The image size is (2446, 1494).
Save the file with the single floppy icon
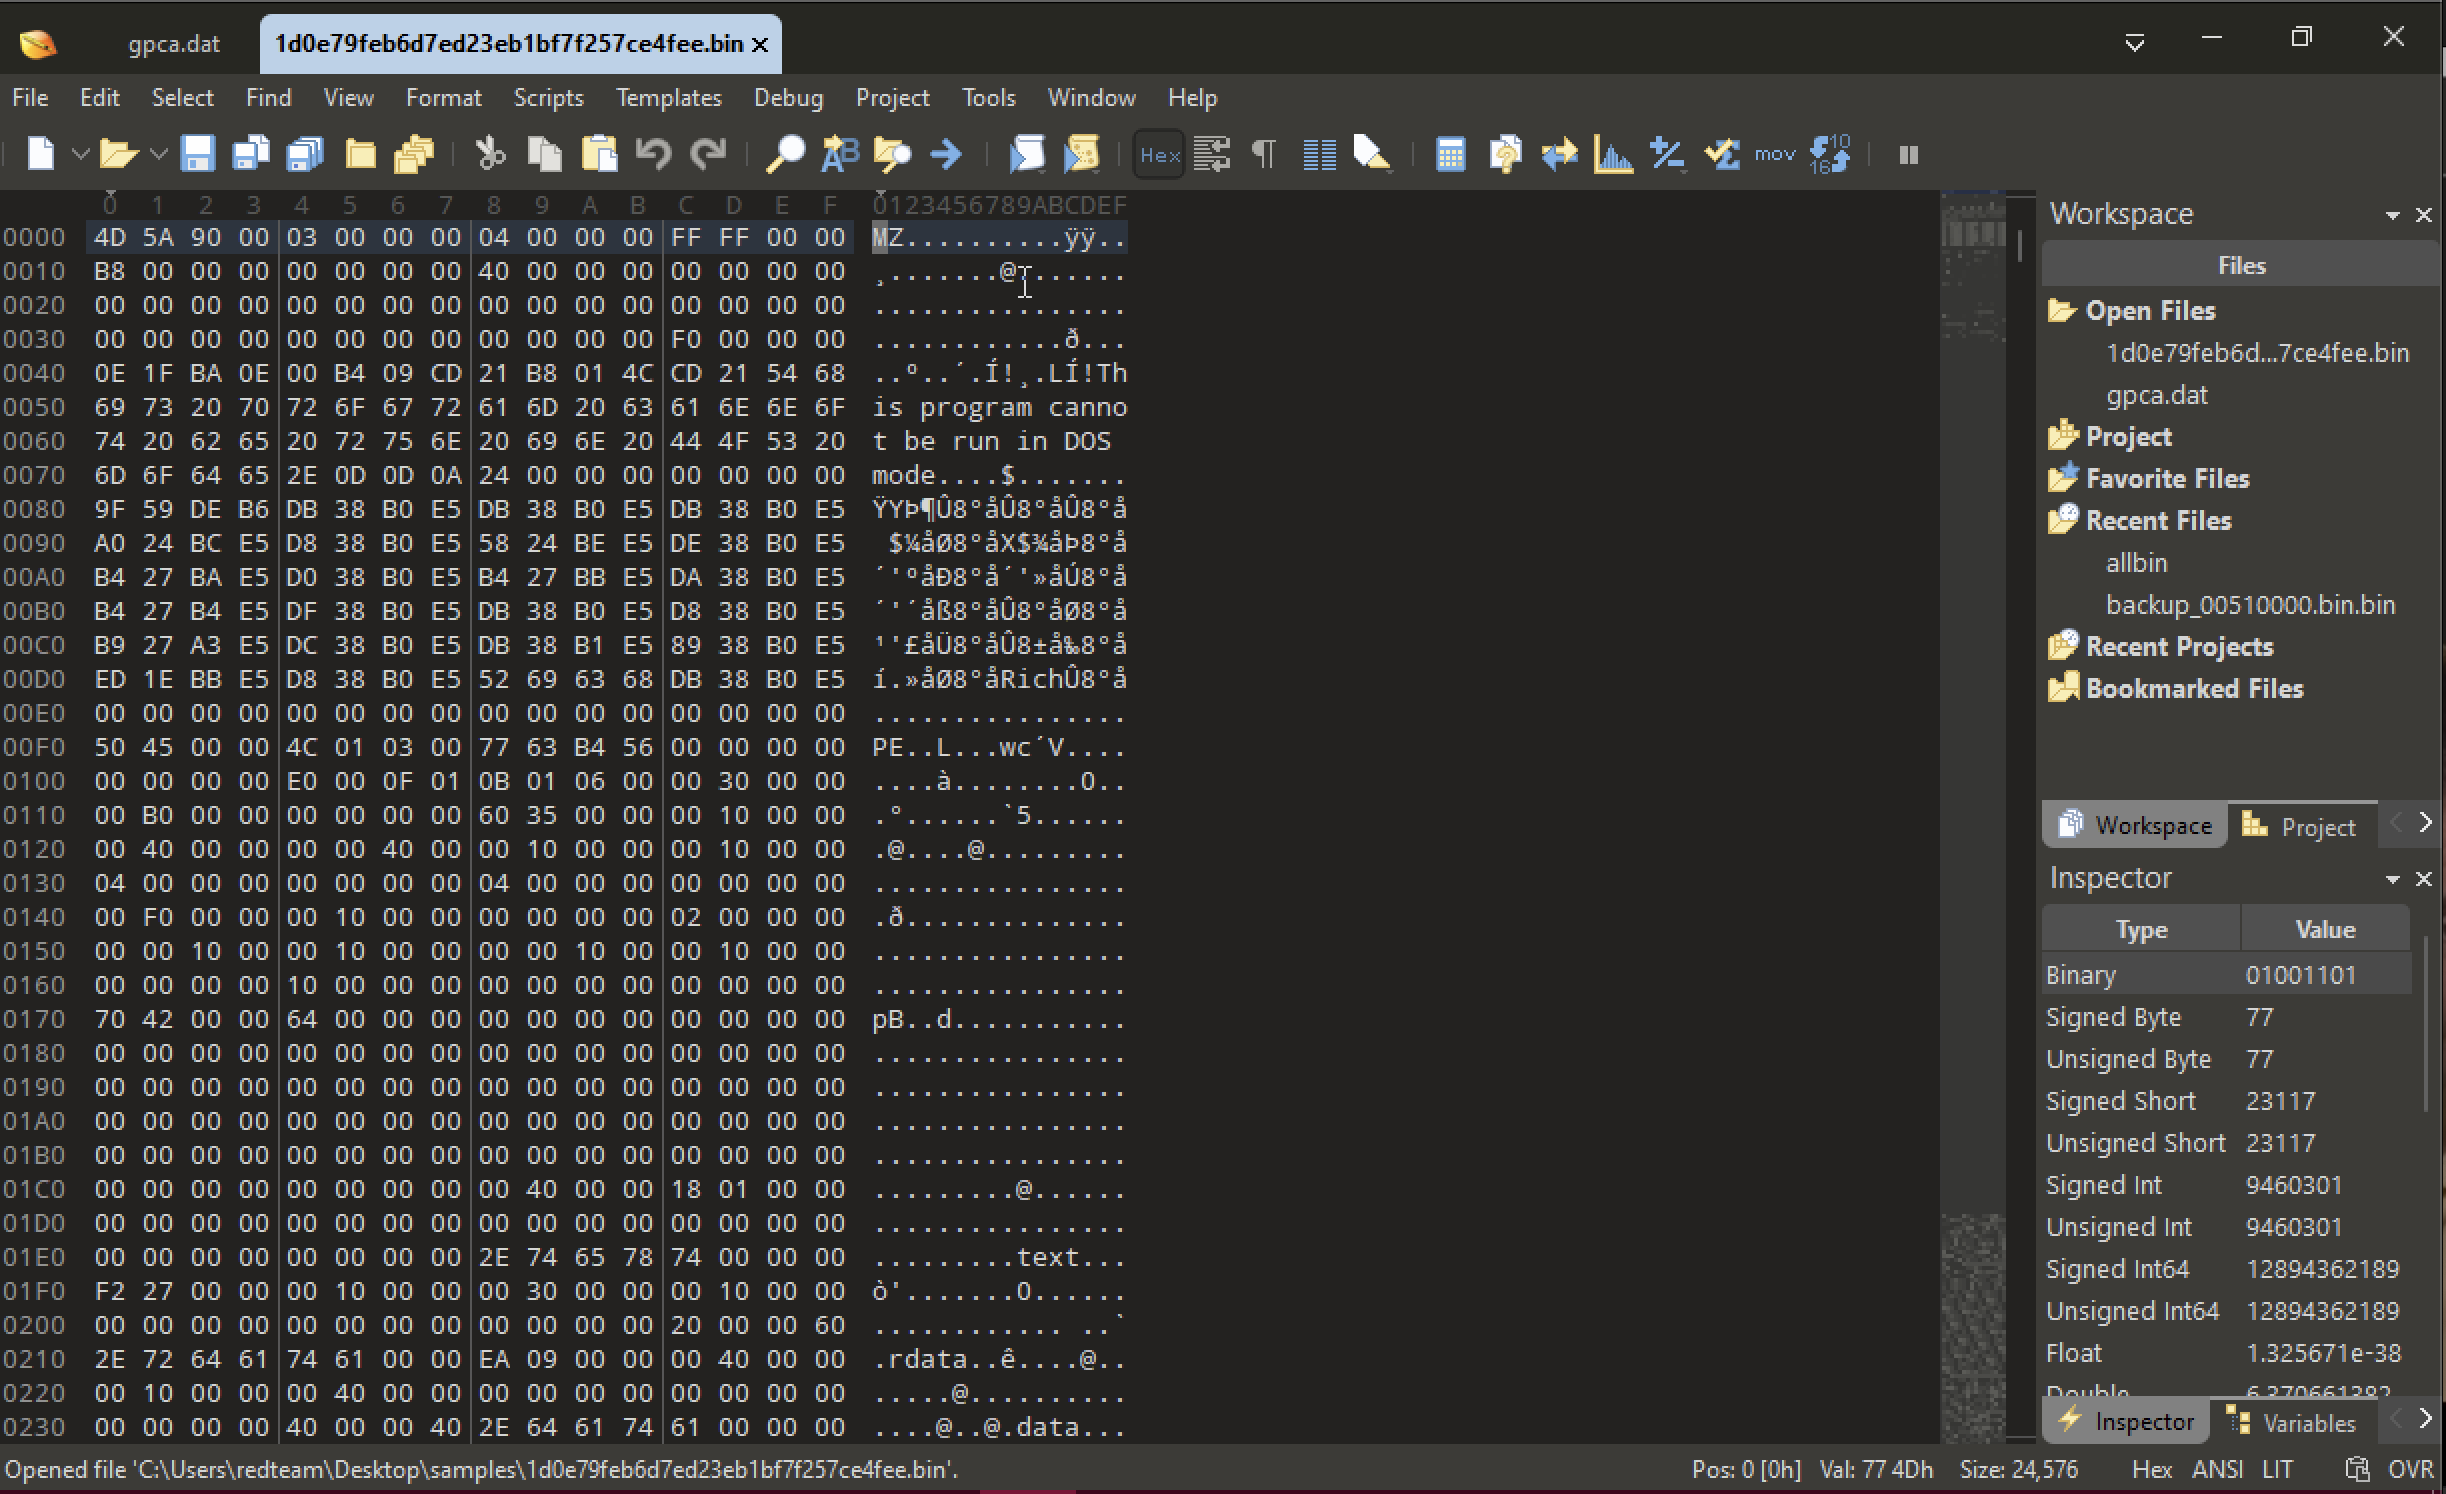[197, 155]
